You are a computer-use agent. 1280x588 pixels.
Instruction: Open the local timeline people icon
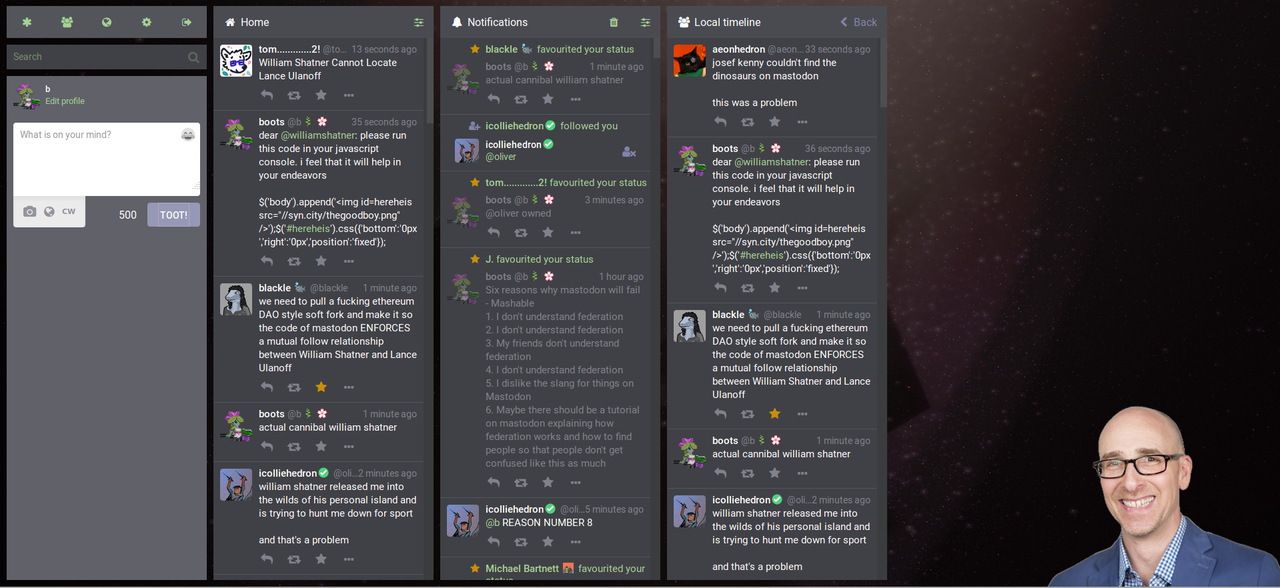[67, 22]
